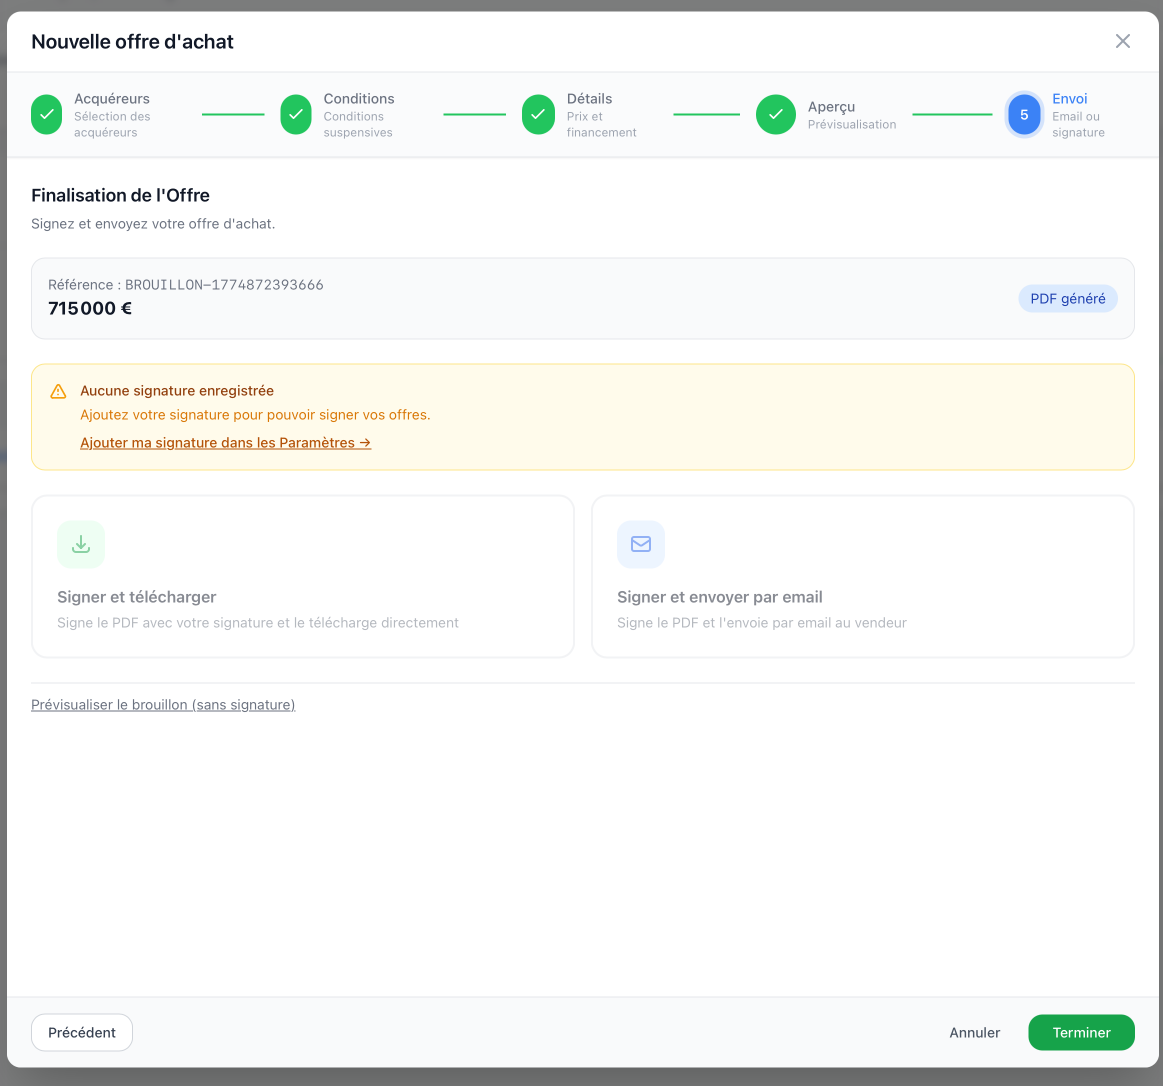The image size is (1163, 1086).
Task: Go to the Aperçu step label
Action: coord(831,107)
